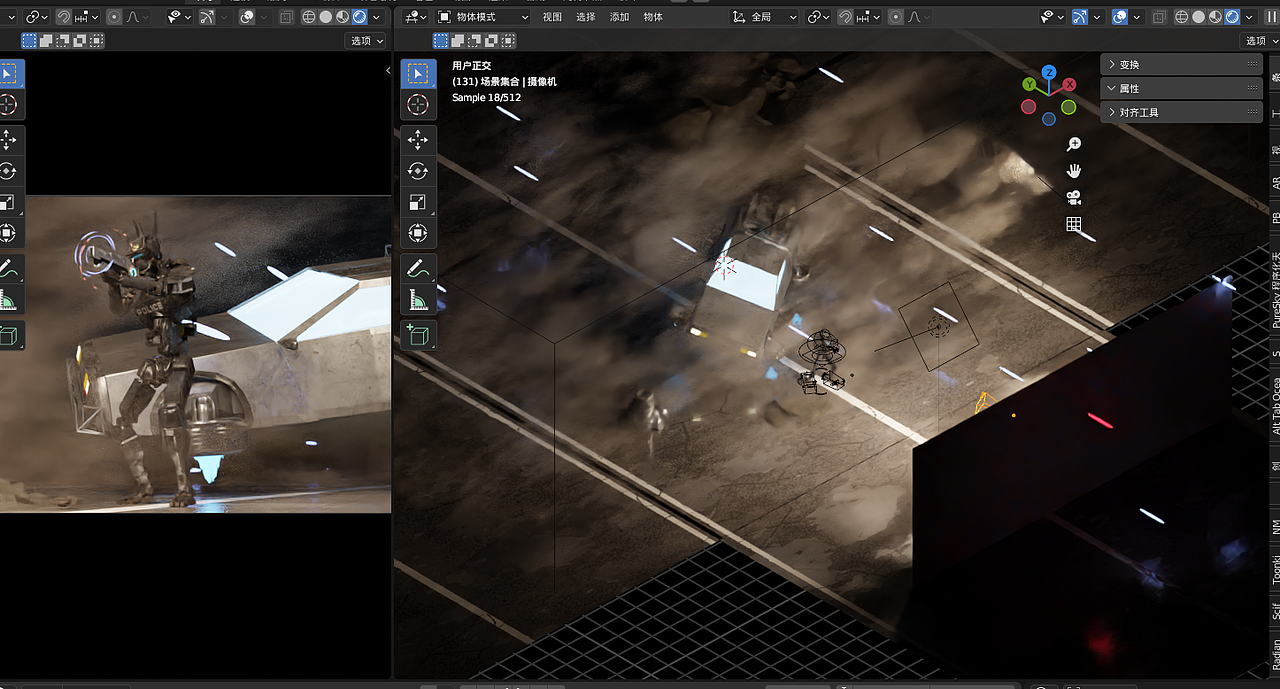
Task: Click the negative Z blue axis circle
Action: 1049,119
